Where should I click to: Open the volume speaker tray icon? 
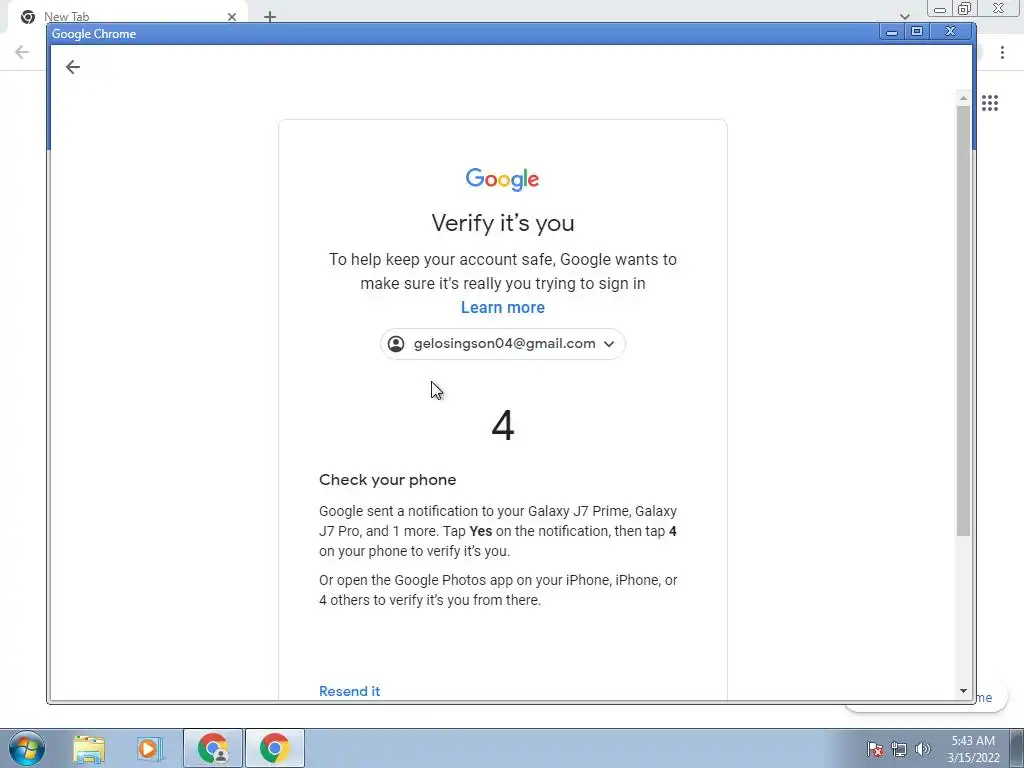[922, 749]
